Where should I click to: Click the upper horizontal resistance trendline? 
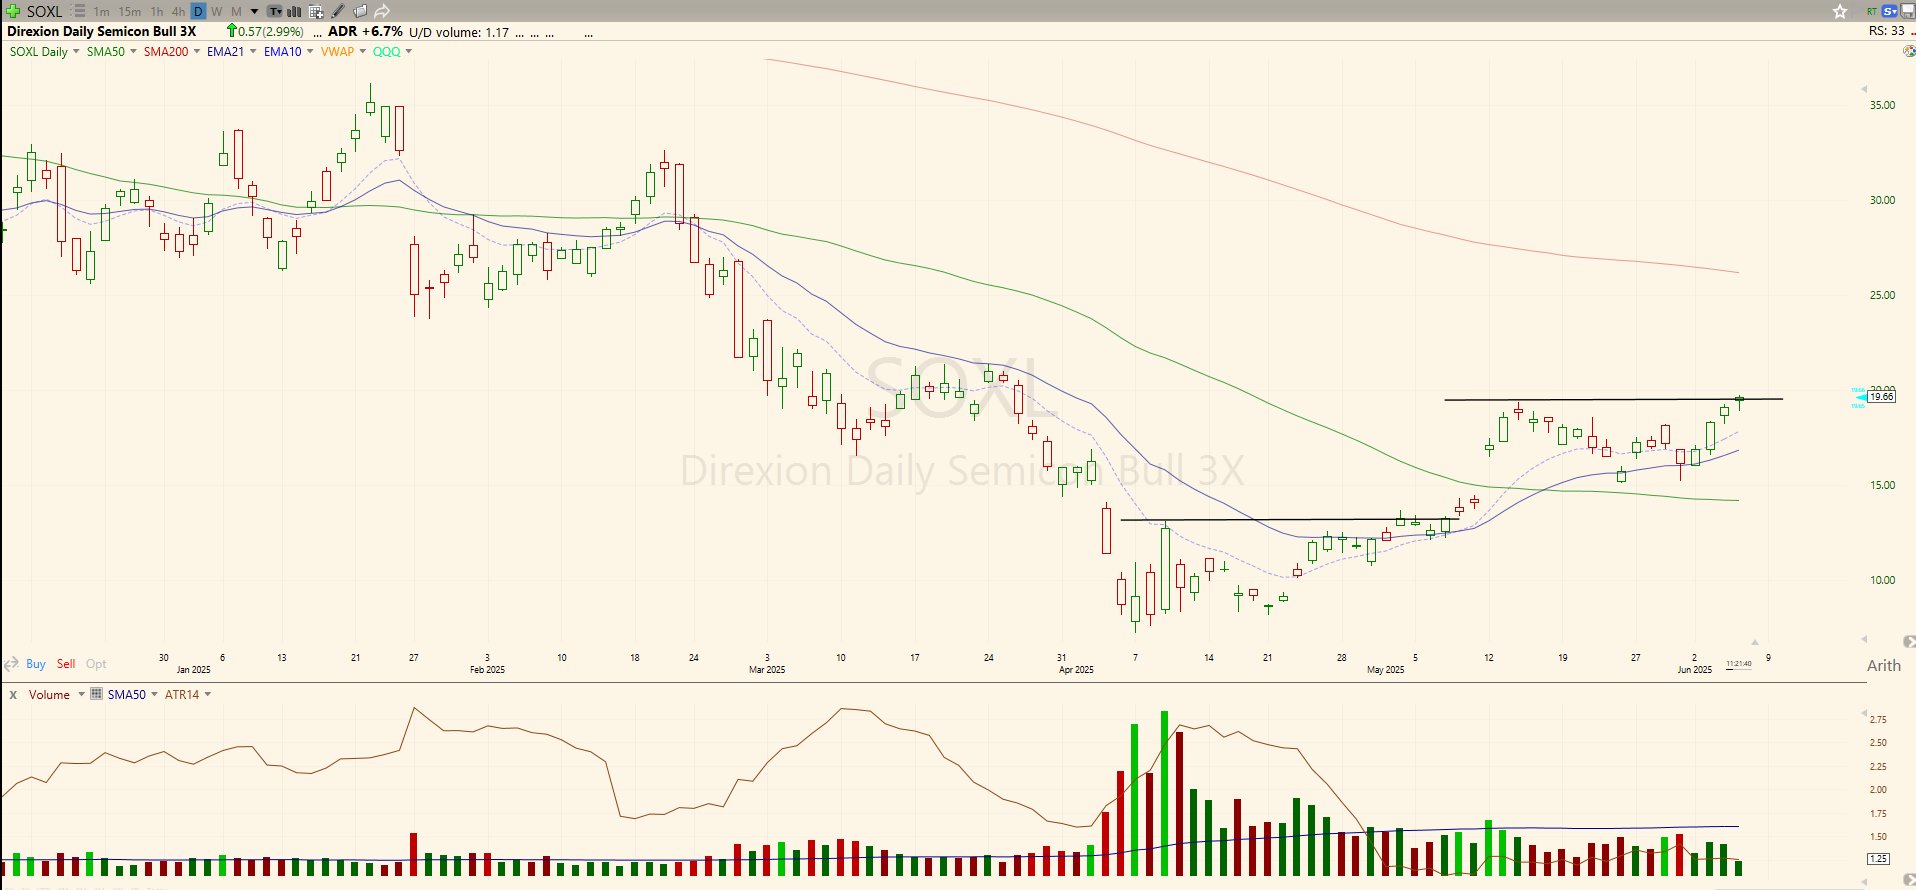tap(1613, 400)
